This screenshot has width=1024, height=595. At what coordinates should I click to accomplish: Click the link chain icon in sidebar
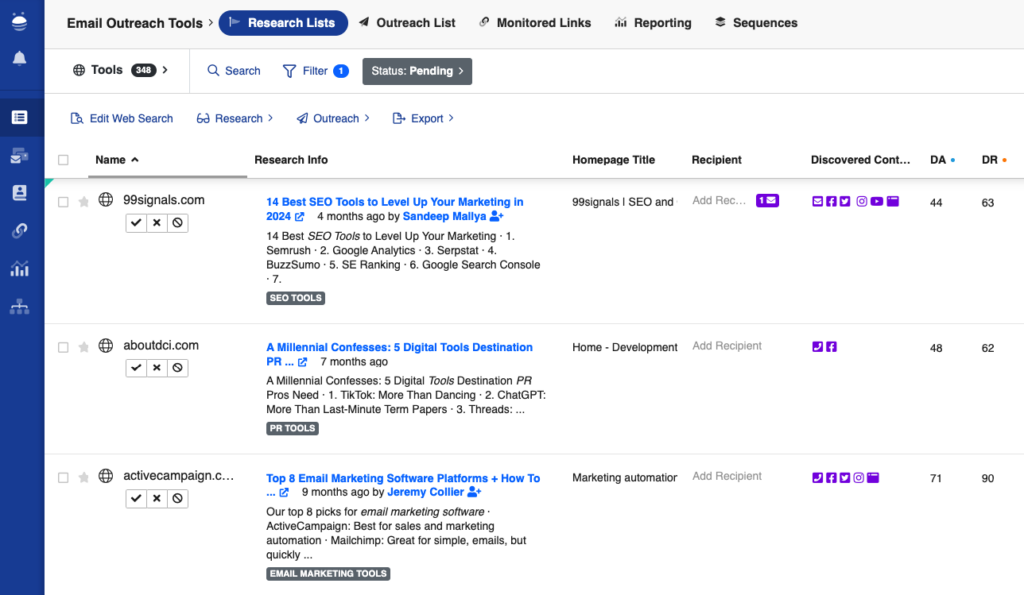[x=19, y=231]
